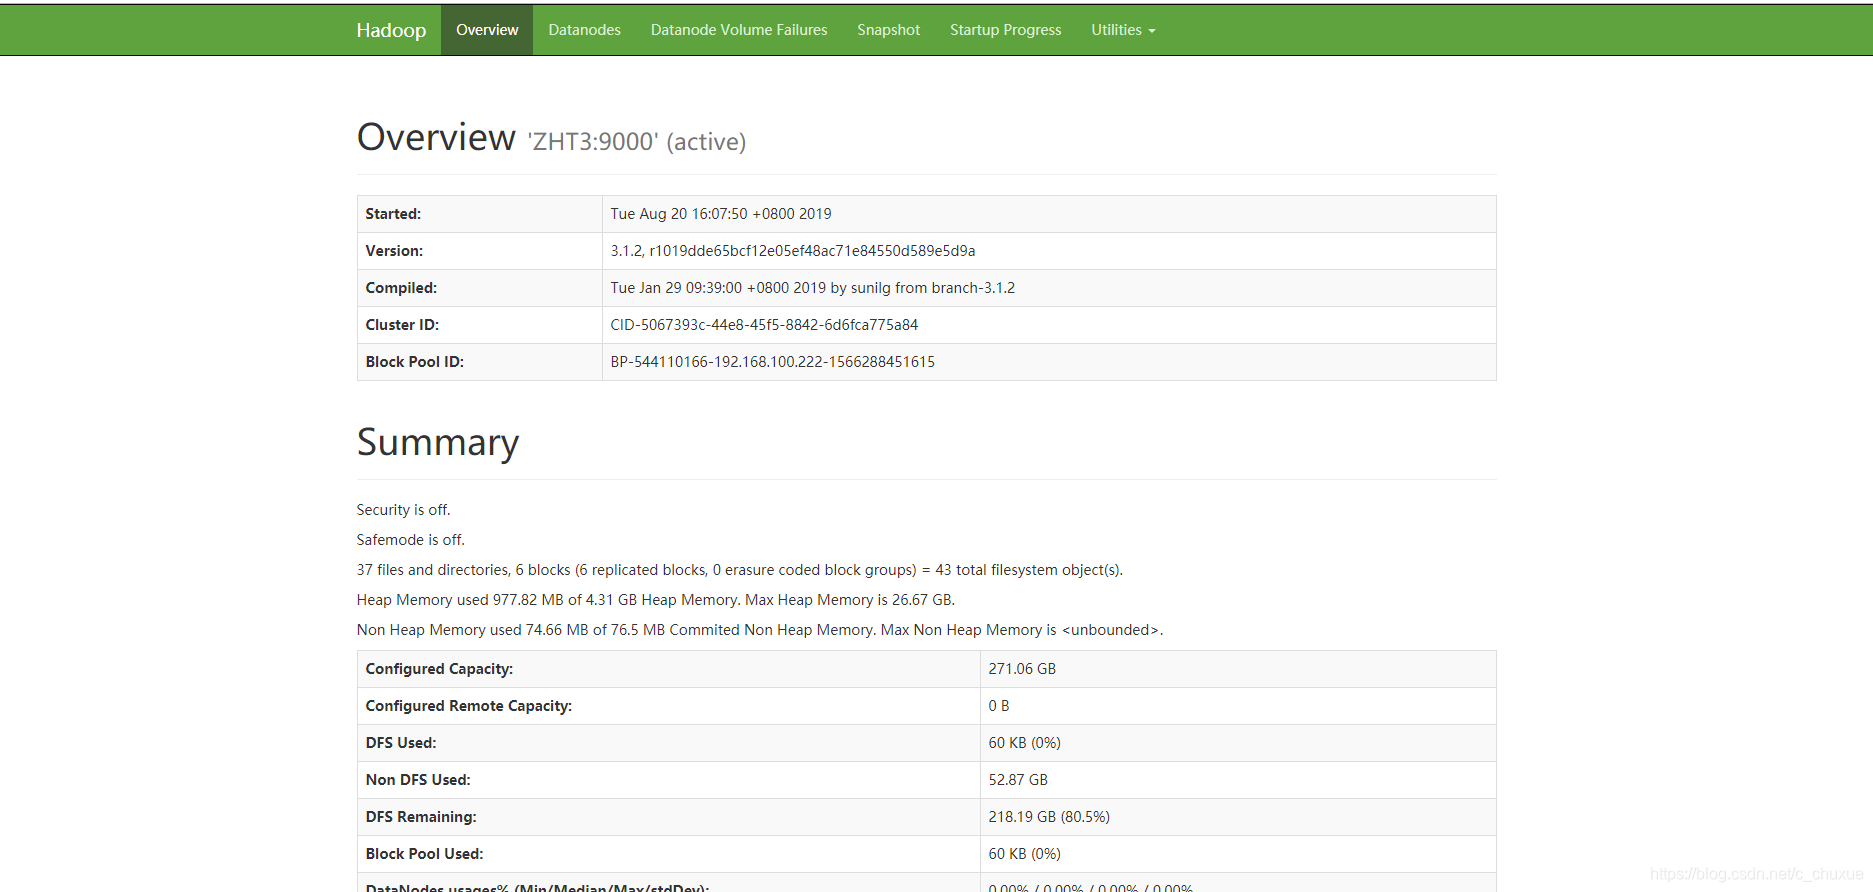Click the Started: label cell

(480, 214)
